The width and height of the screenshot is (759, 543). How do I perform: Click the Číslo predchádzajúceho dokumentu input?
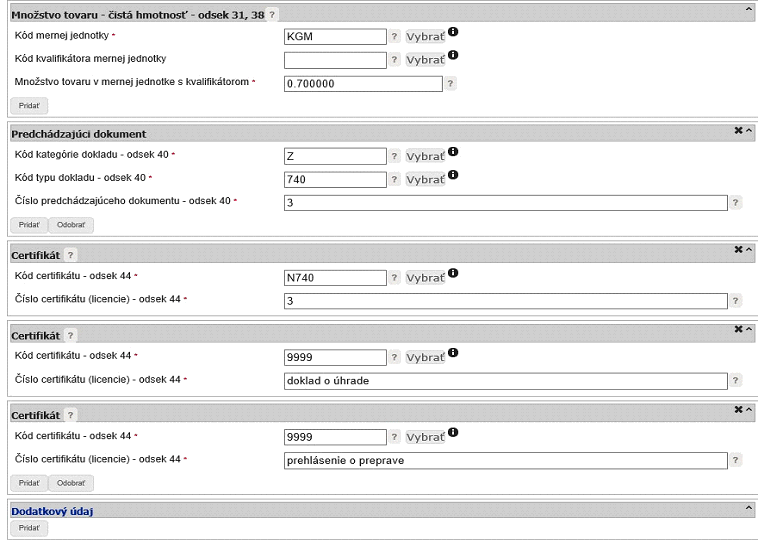pos(505,202)
